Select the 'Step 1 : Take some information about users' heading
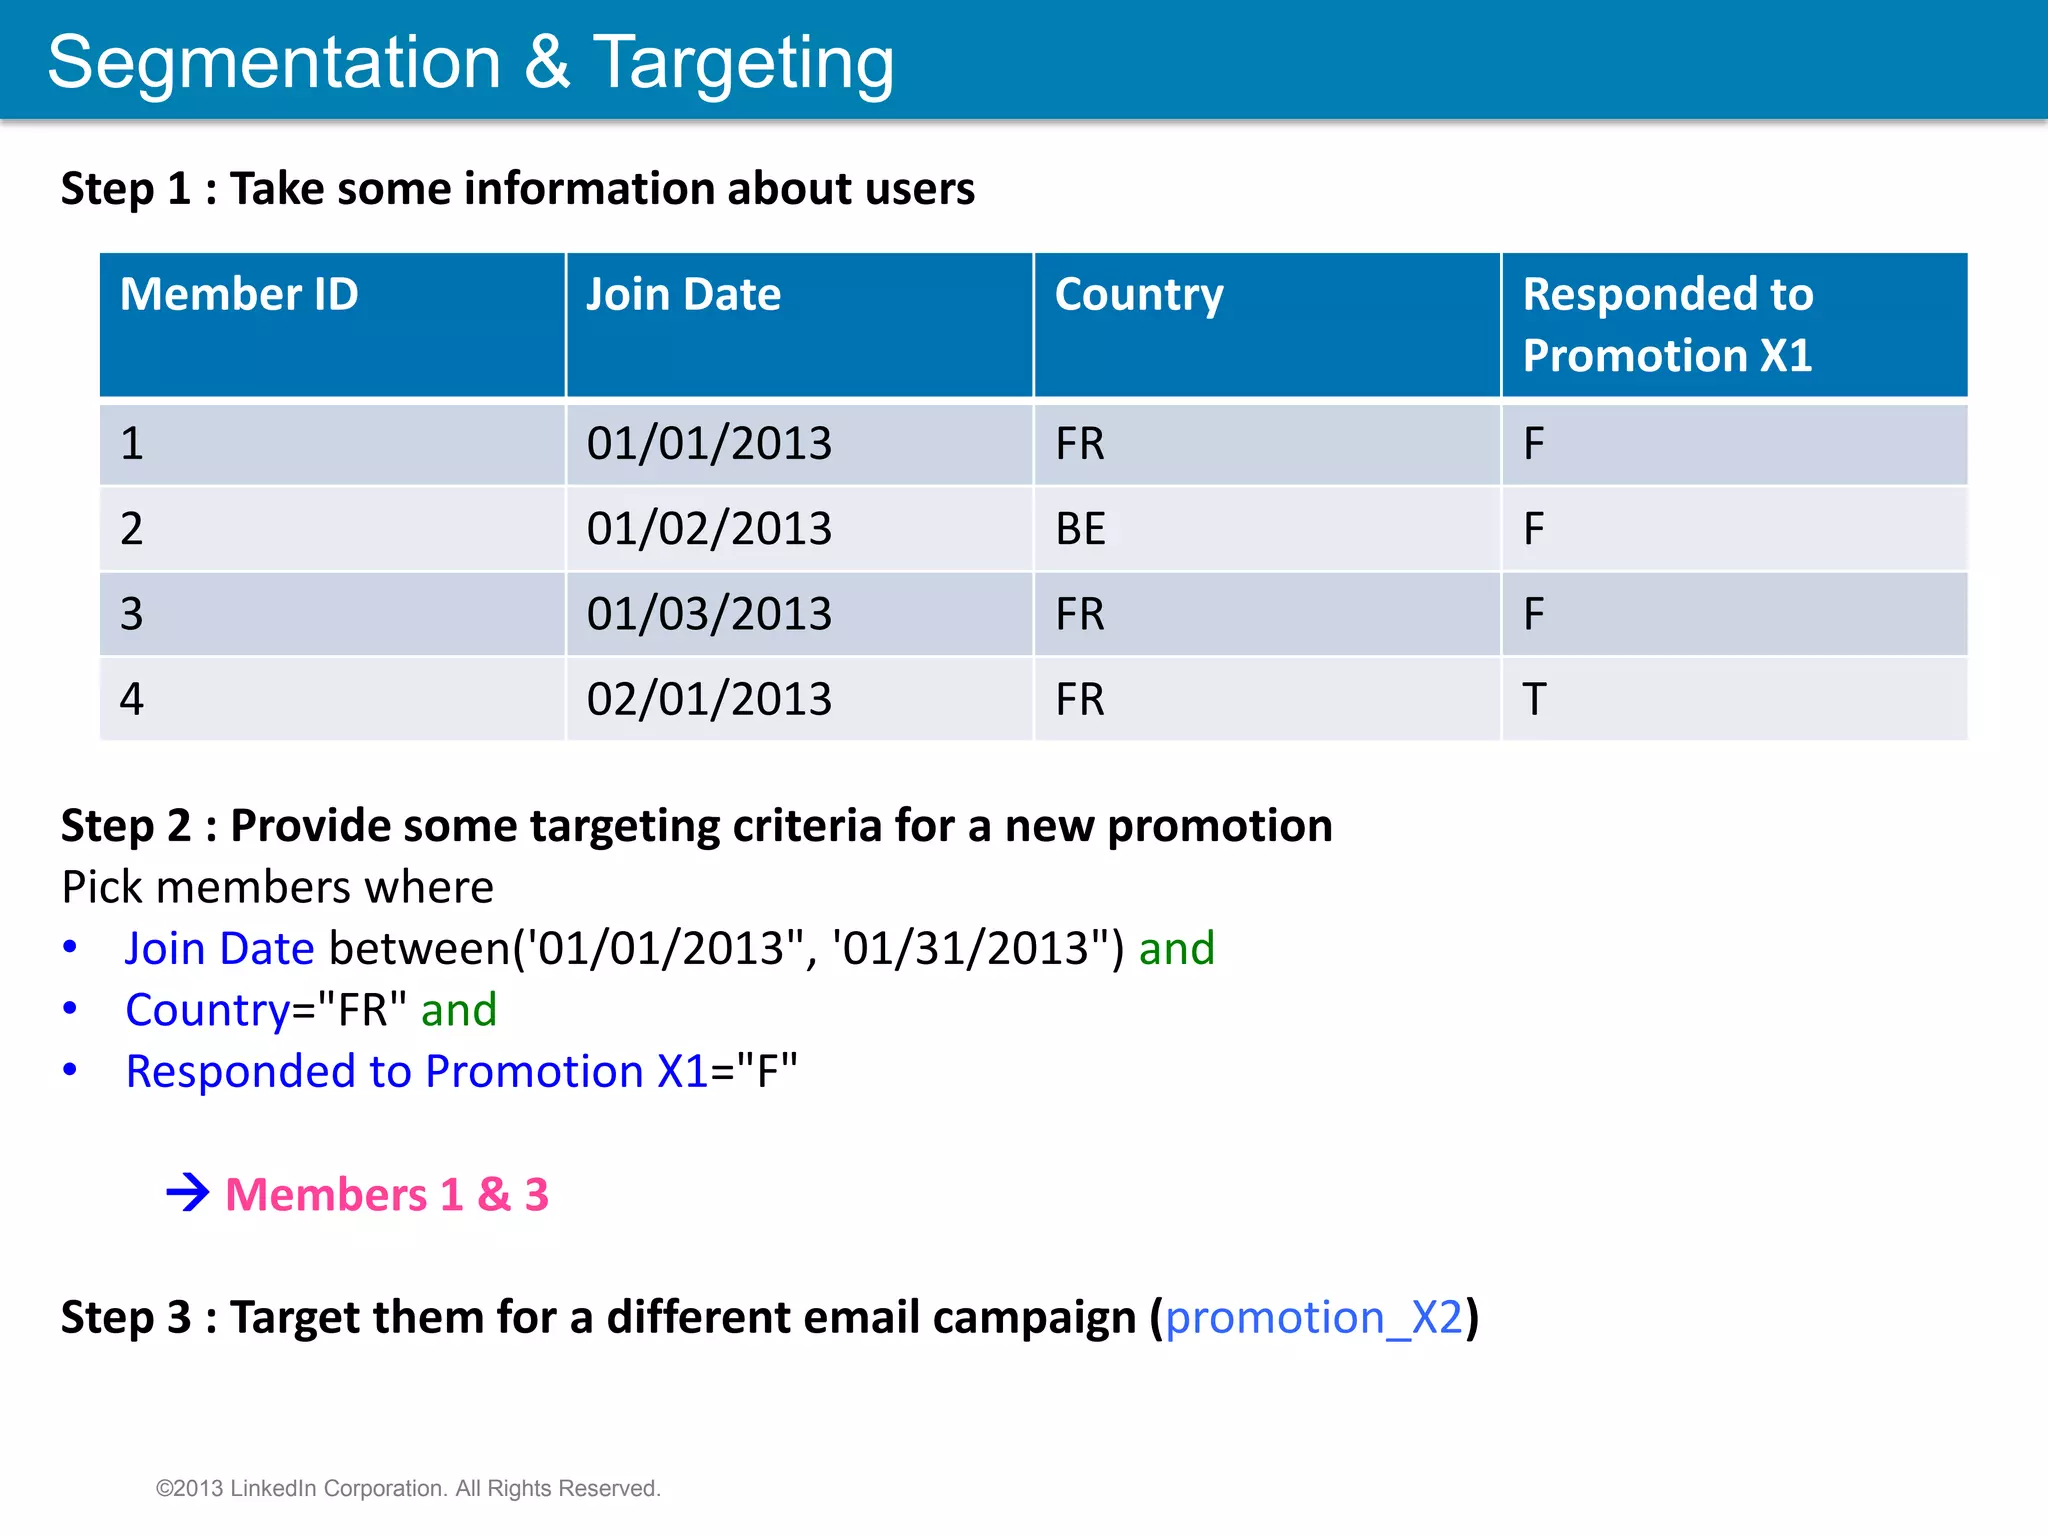 pyautogui.click(x=518, y=189)
